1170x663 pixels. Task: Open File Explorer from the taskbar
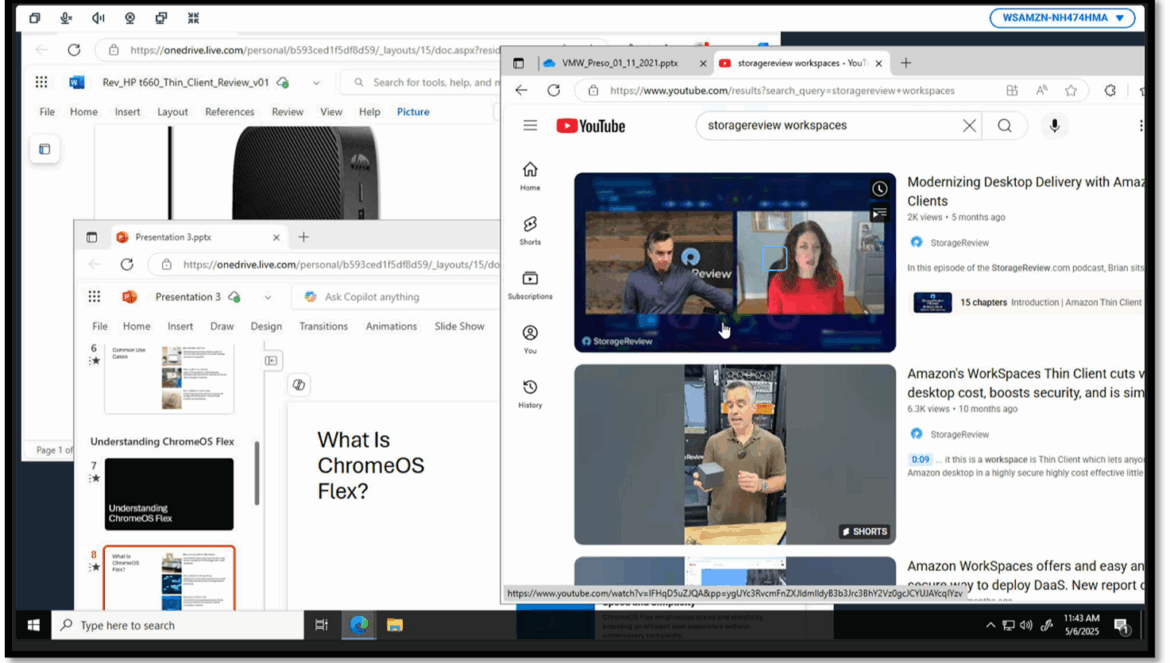(x=395, y=625)
